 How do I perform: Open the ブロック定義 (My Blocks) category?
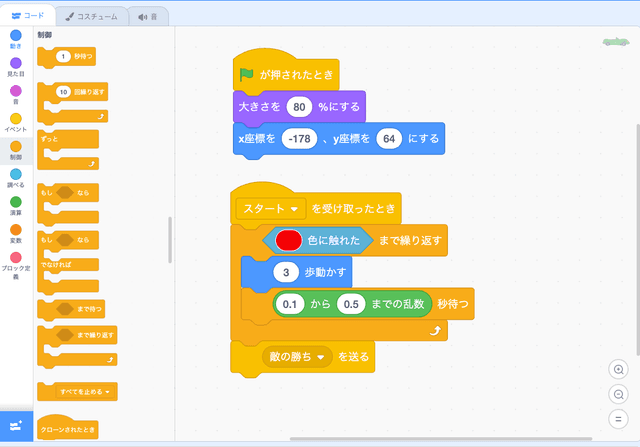pyautogui.click(x=16, y=258)
